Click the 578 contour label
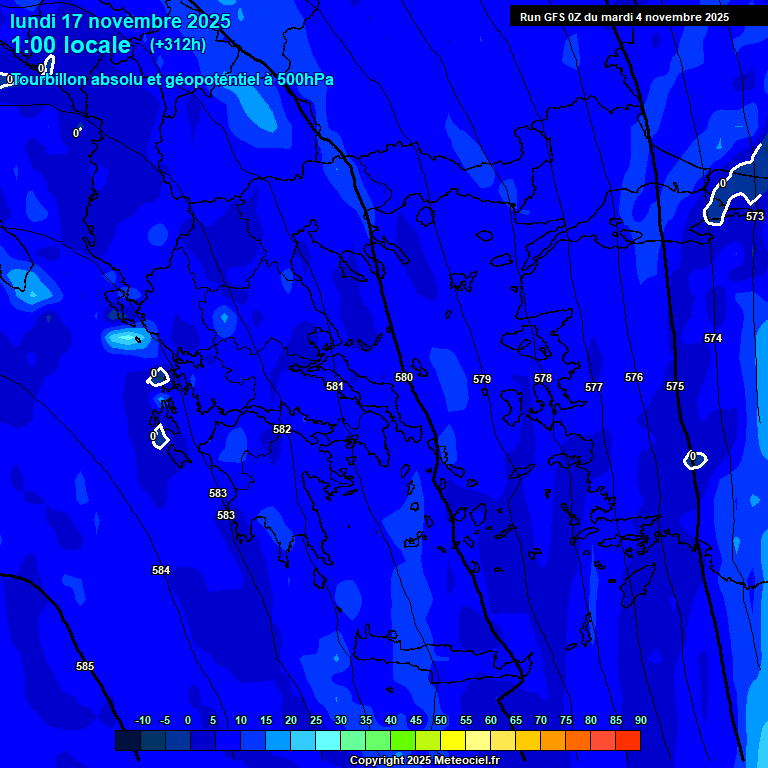 [543, 378]
